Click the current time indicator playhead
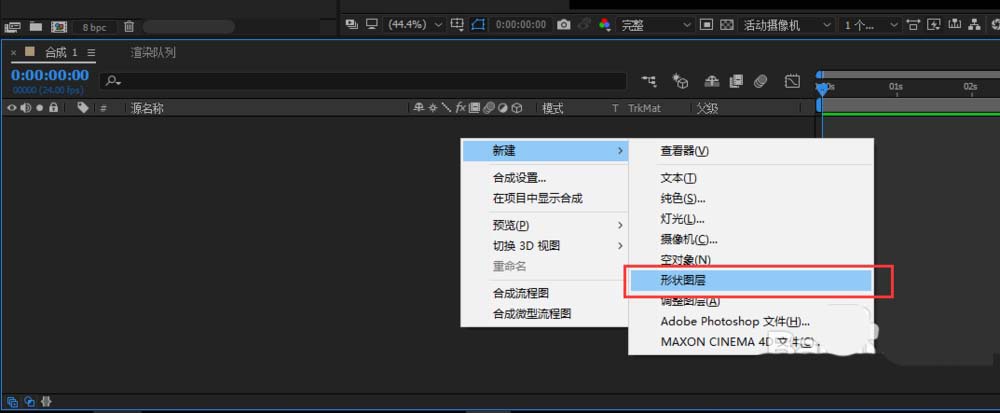This screenshot has width=1000, height=413. click(x=822, y=89)
